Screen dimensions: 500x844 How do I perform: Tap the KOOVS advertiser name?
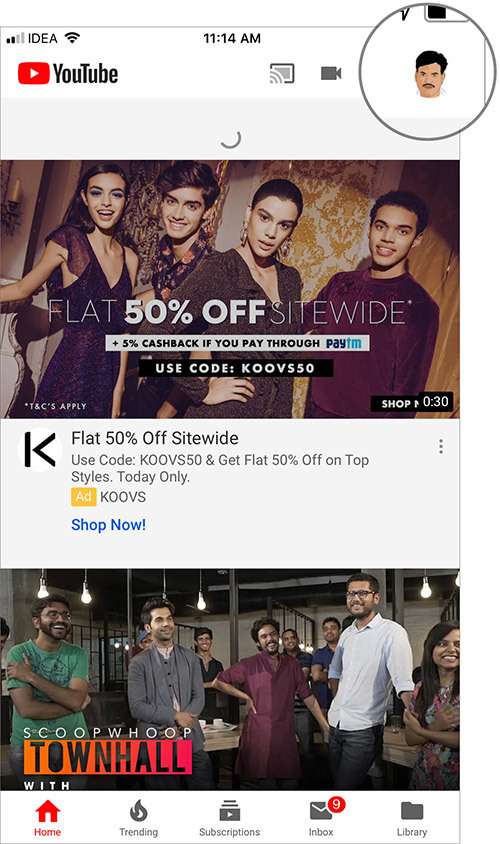123,497
